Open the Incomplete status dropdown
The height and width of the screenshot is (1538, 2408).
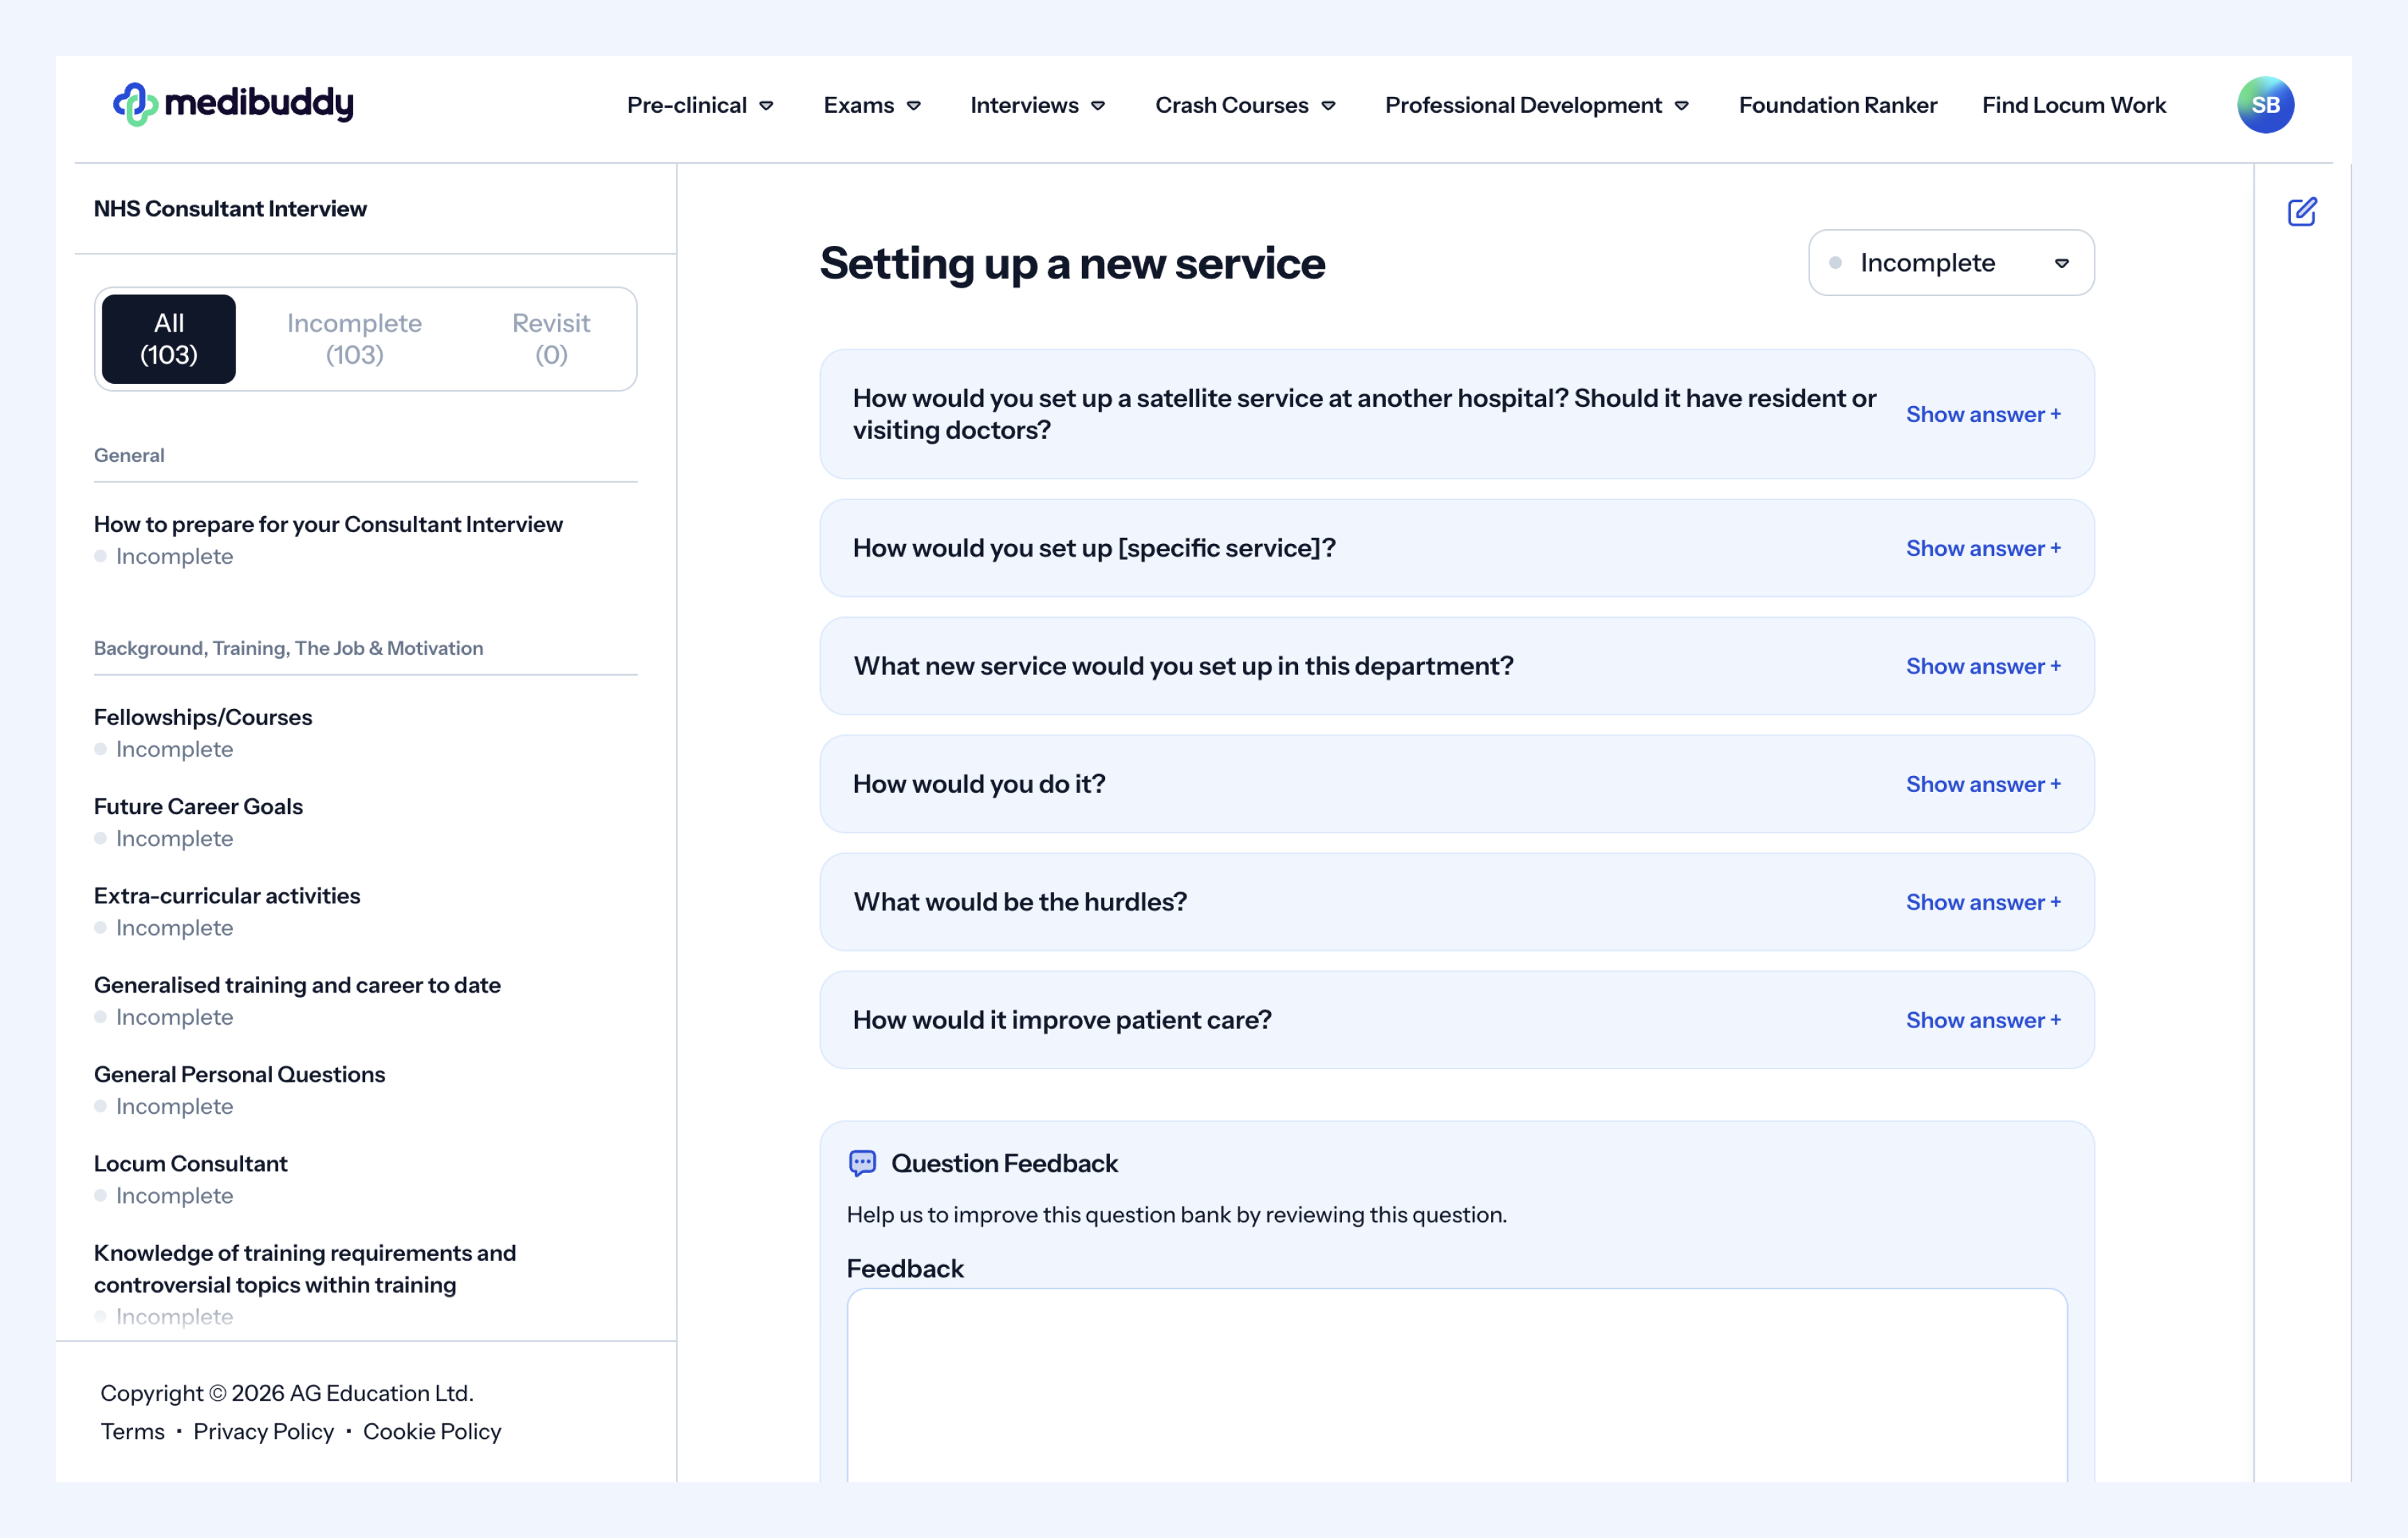tap(1950, 263)
